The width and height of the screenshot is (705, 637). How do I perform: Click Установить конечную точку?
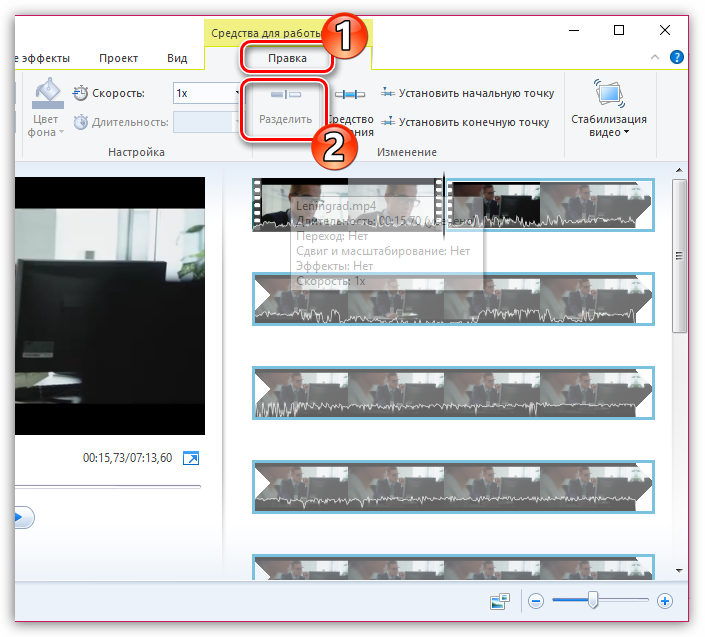pos(465,122)
